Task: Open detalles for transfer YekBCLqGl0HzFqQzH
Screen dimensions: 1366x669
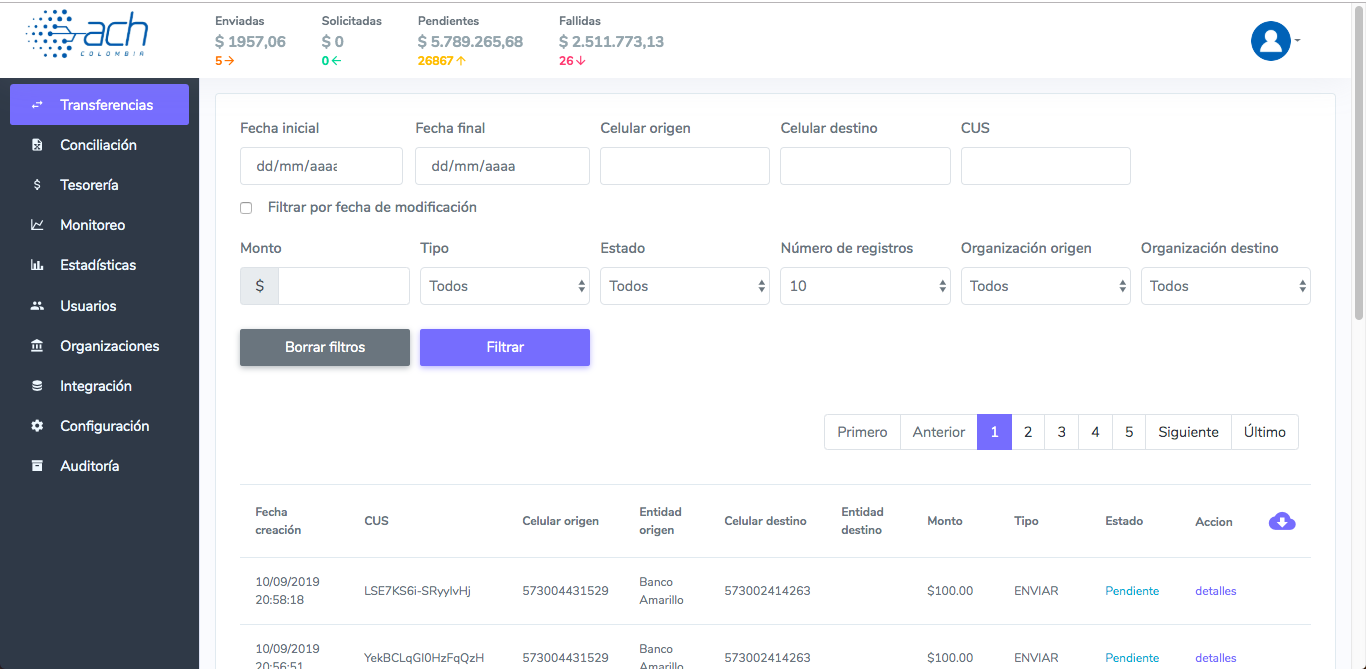Action: point(1216,658)
